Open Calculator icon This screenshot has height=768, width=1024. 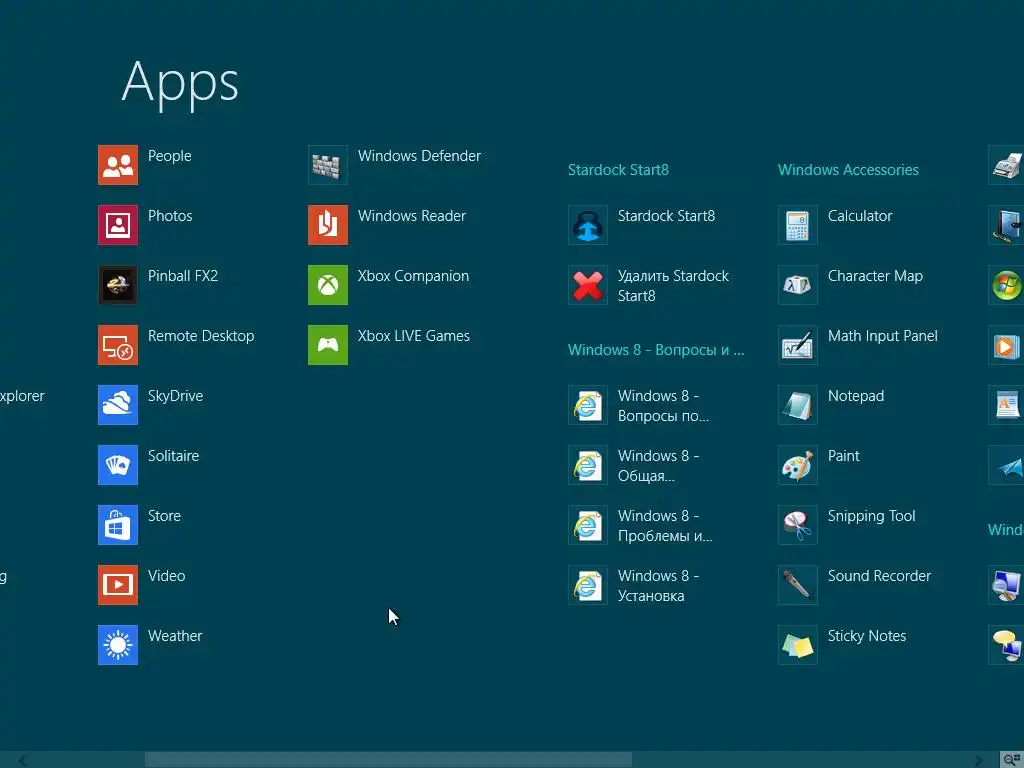click(x=797, y=225)
